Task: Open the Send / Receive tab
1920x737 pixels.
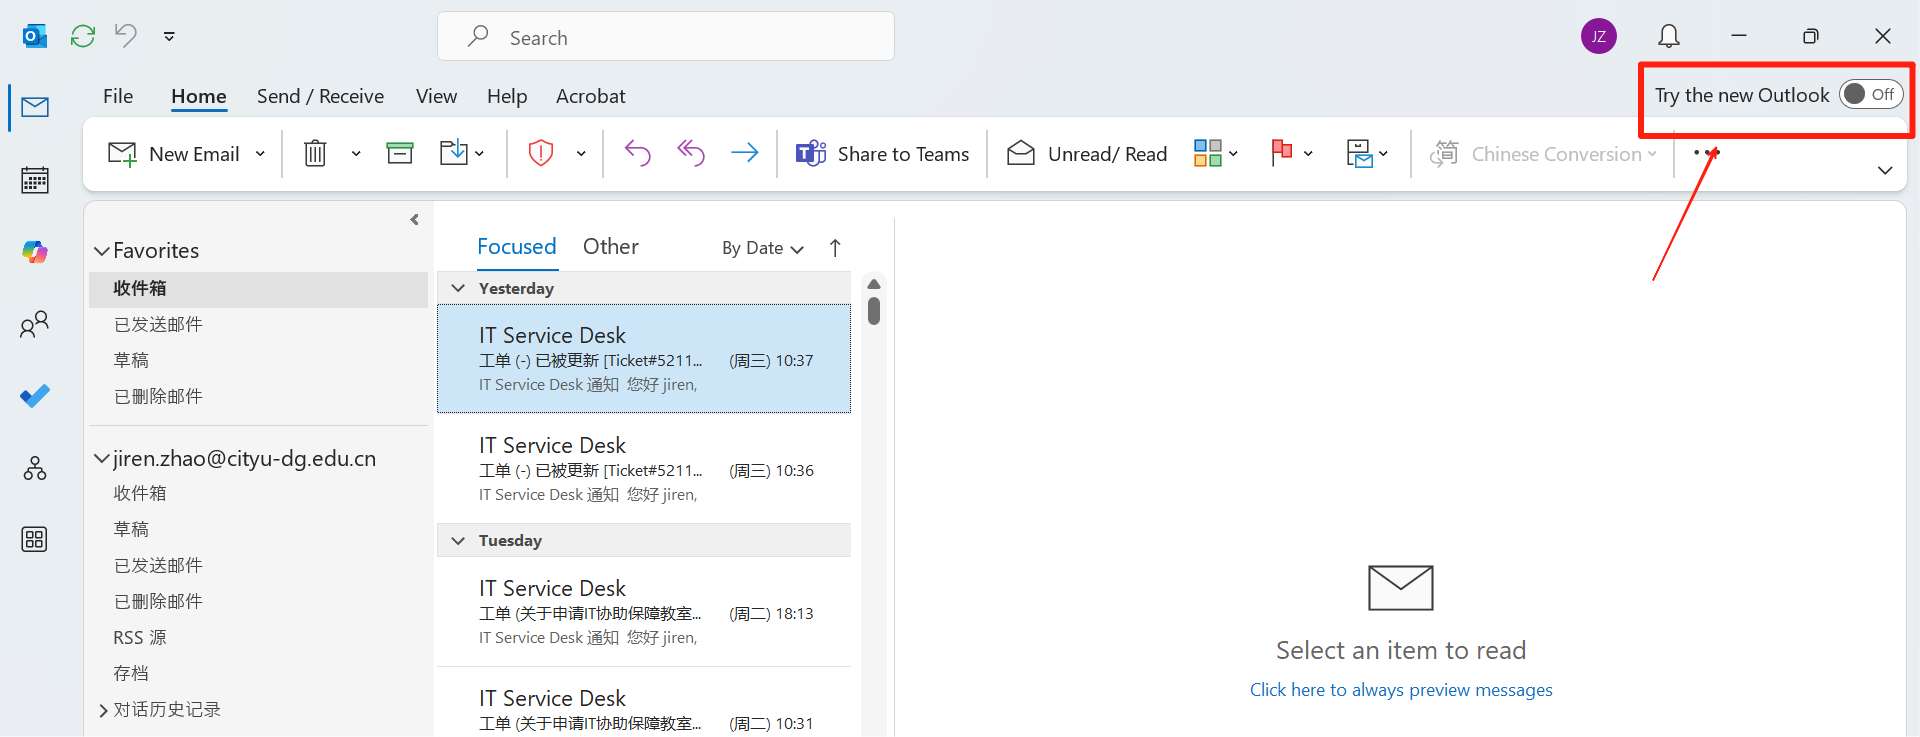Action: pos(320,96)
